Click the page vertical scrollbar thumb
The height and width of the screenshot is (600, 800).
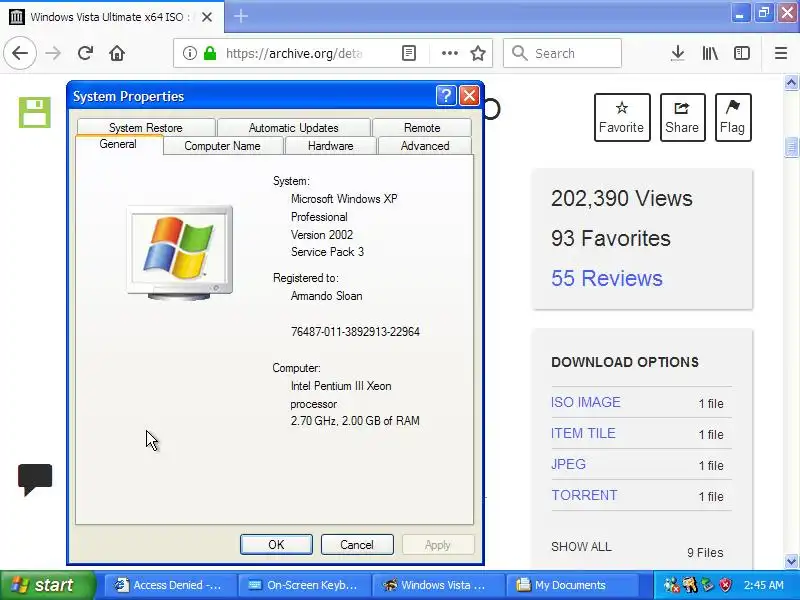tap(791, 147)
